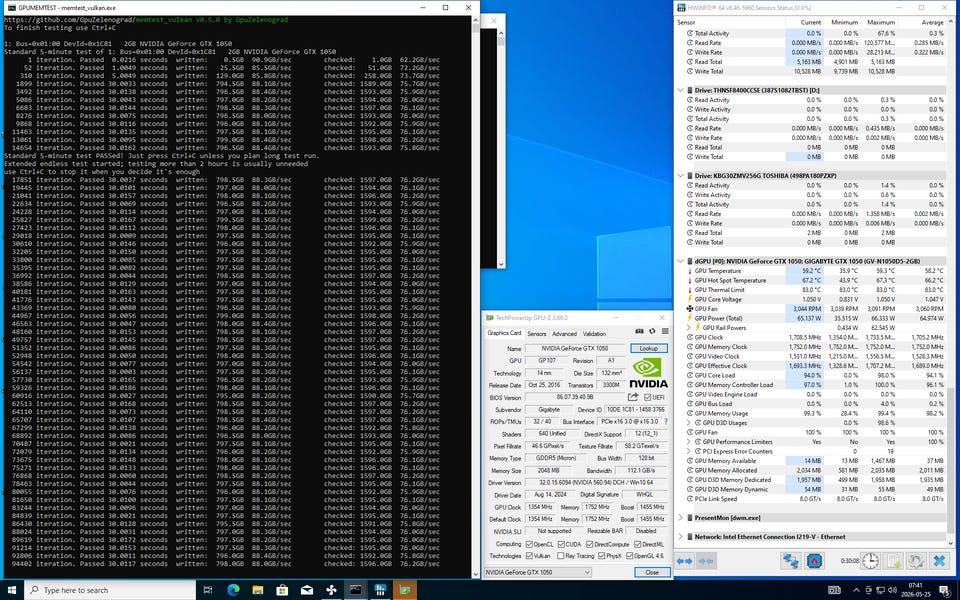
Task: Switch to the Sensors tab in GPU-Z
Action: [x=537, y=334]
